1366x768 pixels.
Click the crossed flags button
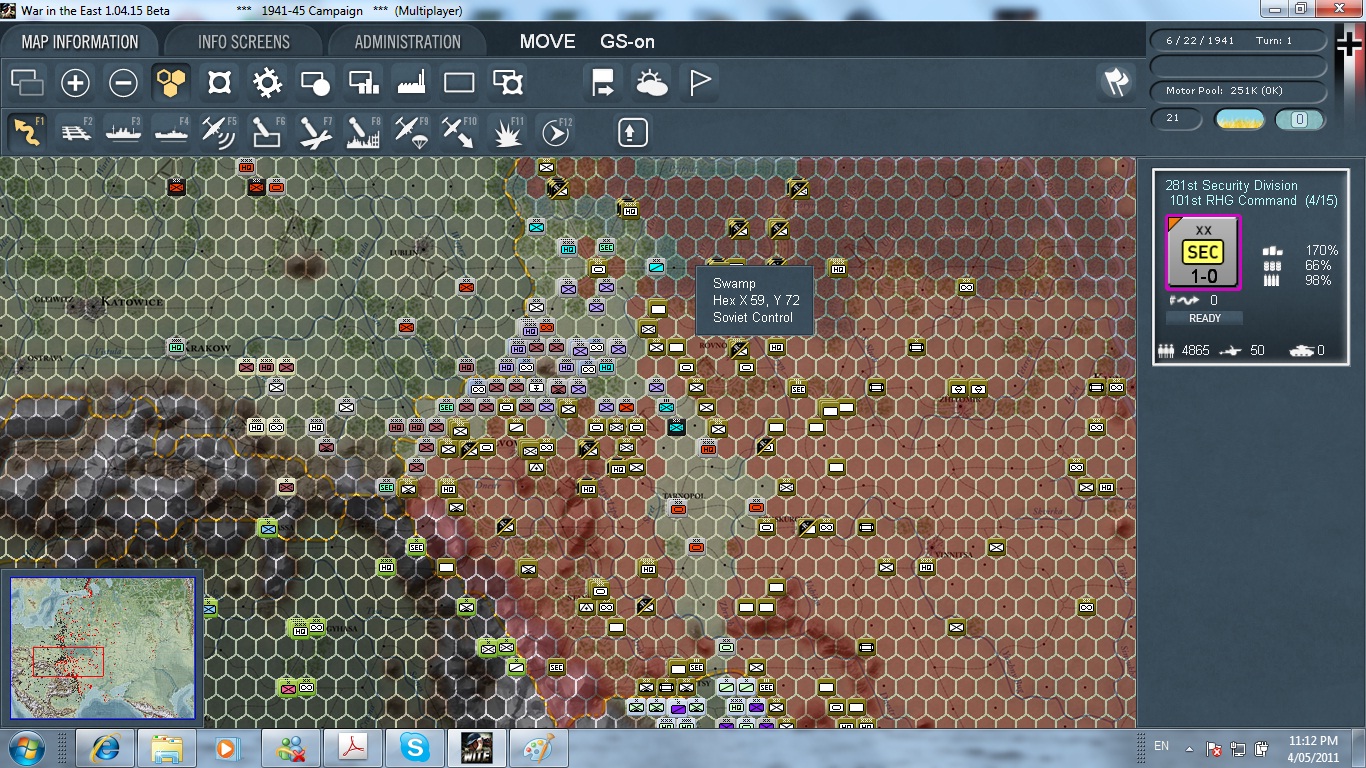[x=1115, y=83]
